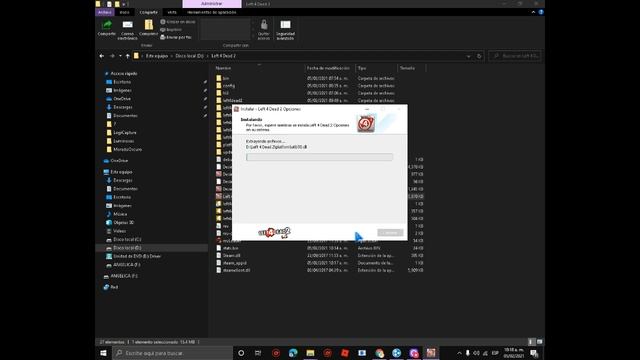This screenshot has width=640, height=360.
Task: Open Herramientas de aplicación tab
Action: coord(211,12)
